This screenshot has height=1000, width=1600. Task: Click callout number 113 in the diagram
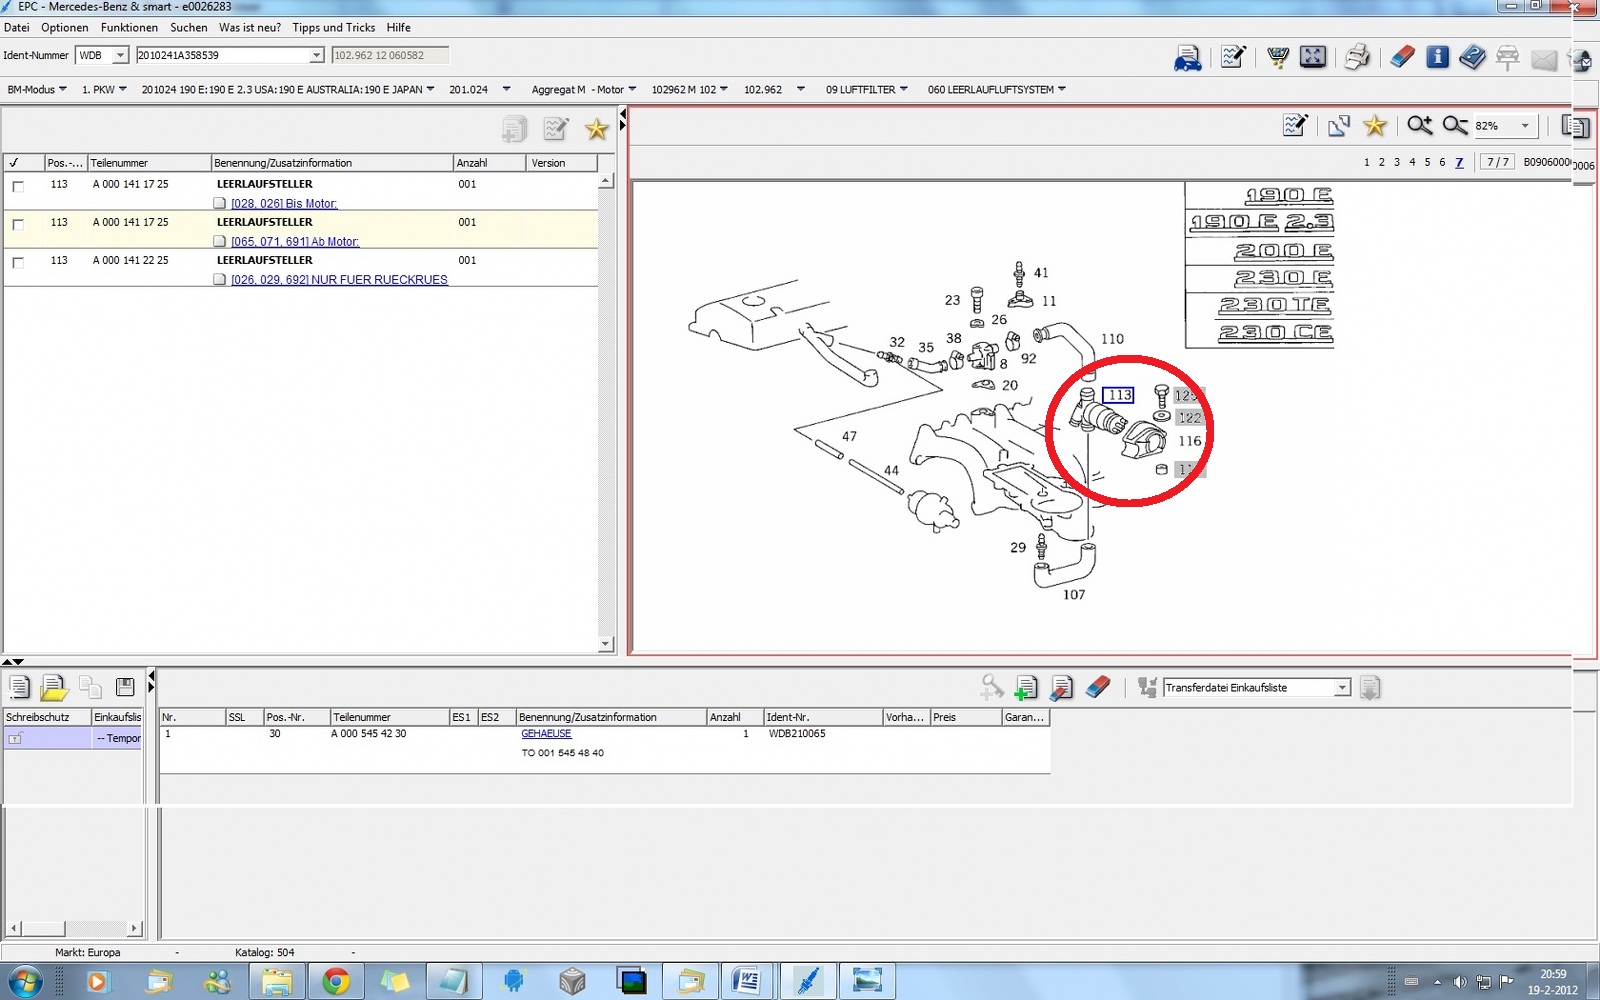pyautogui.click(x=1118, y=395)
